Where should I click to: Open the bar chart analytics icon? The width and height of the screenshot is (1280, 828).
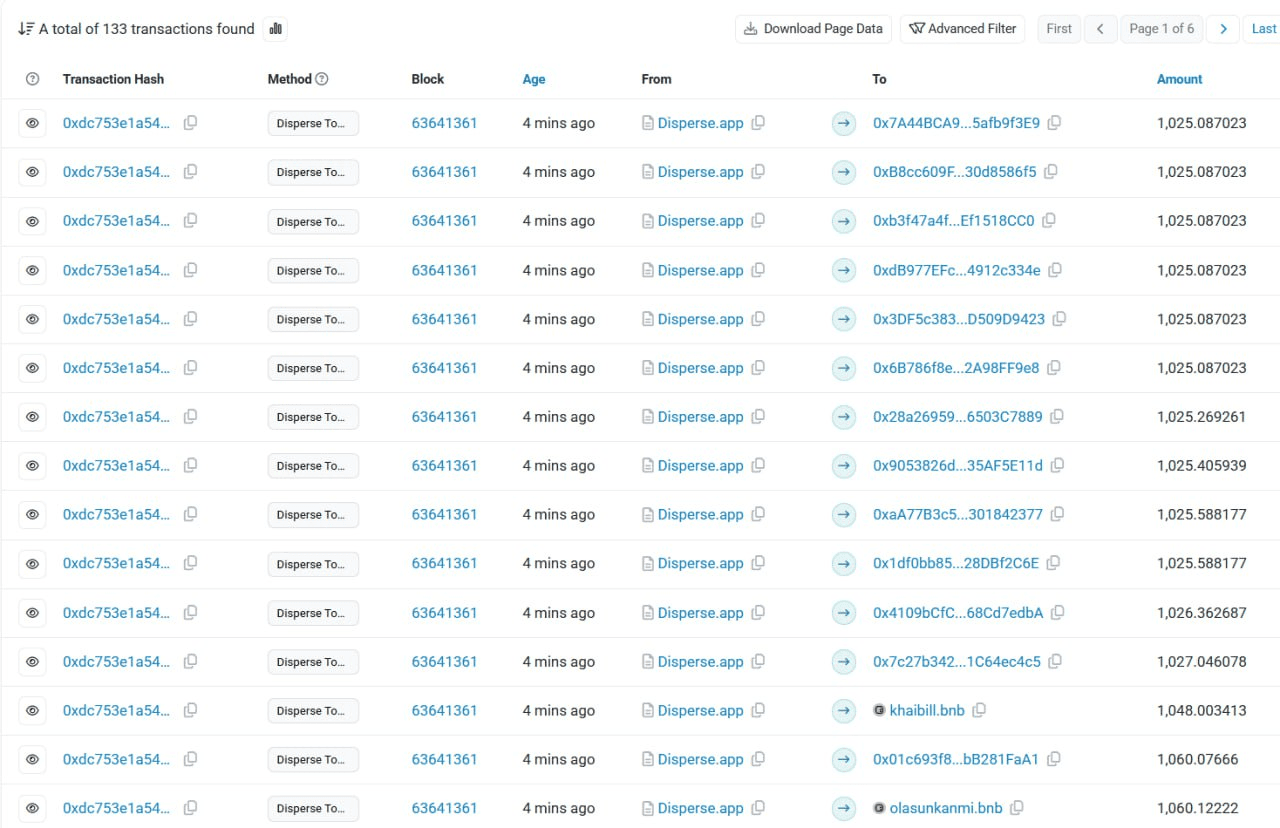[x=276, y=29]
